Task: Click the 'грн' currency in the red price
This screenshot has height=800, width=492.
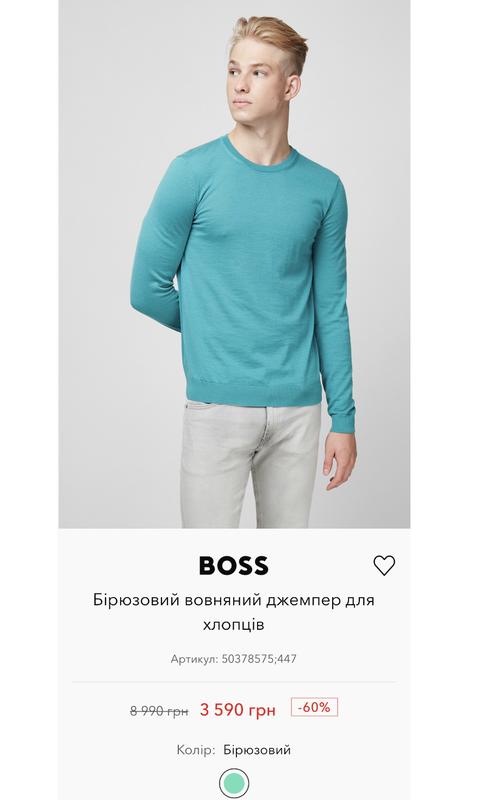Action: [x=261, y=711]
